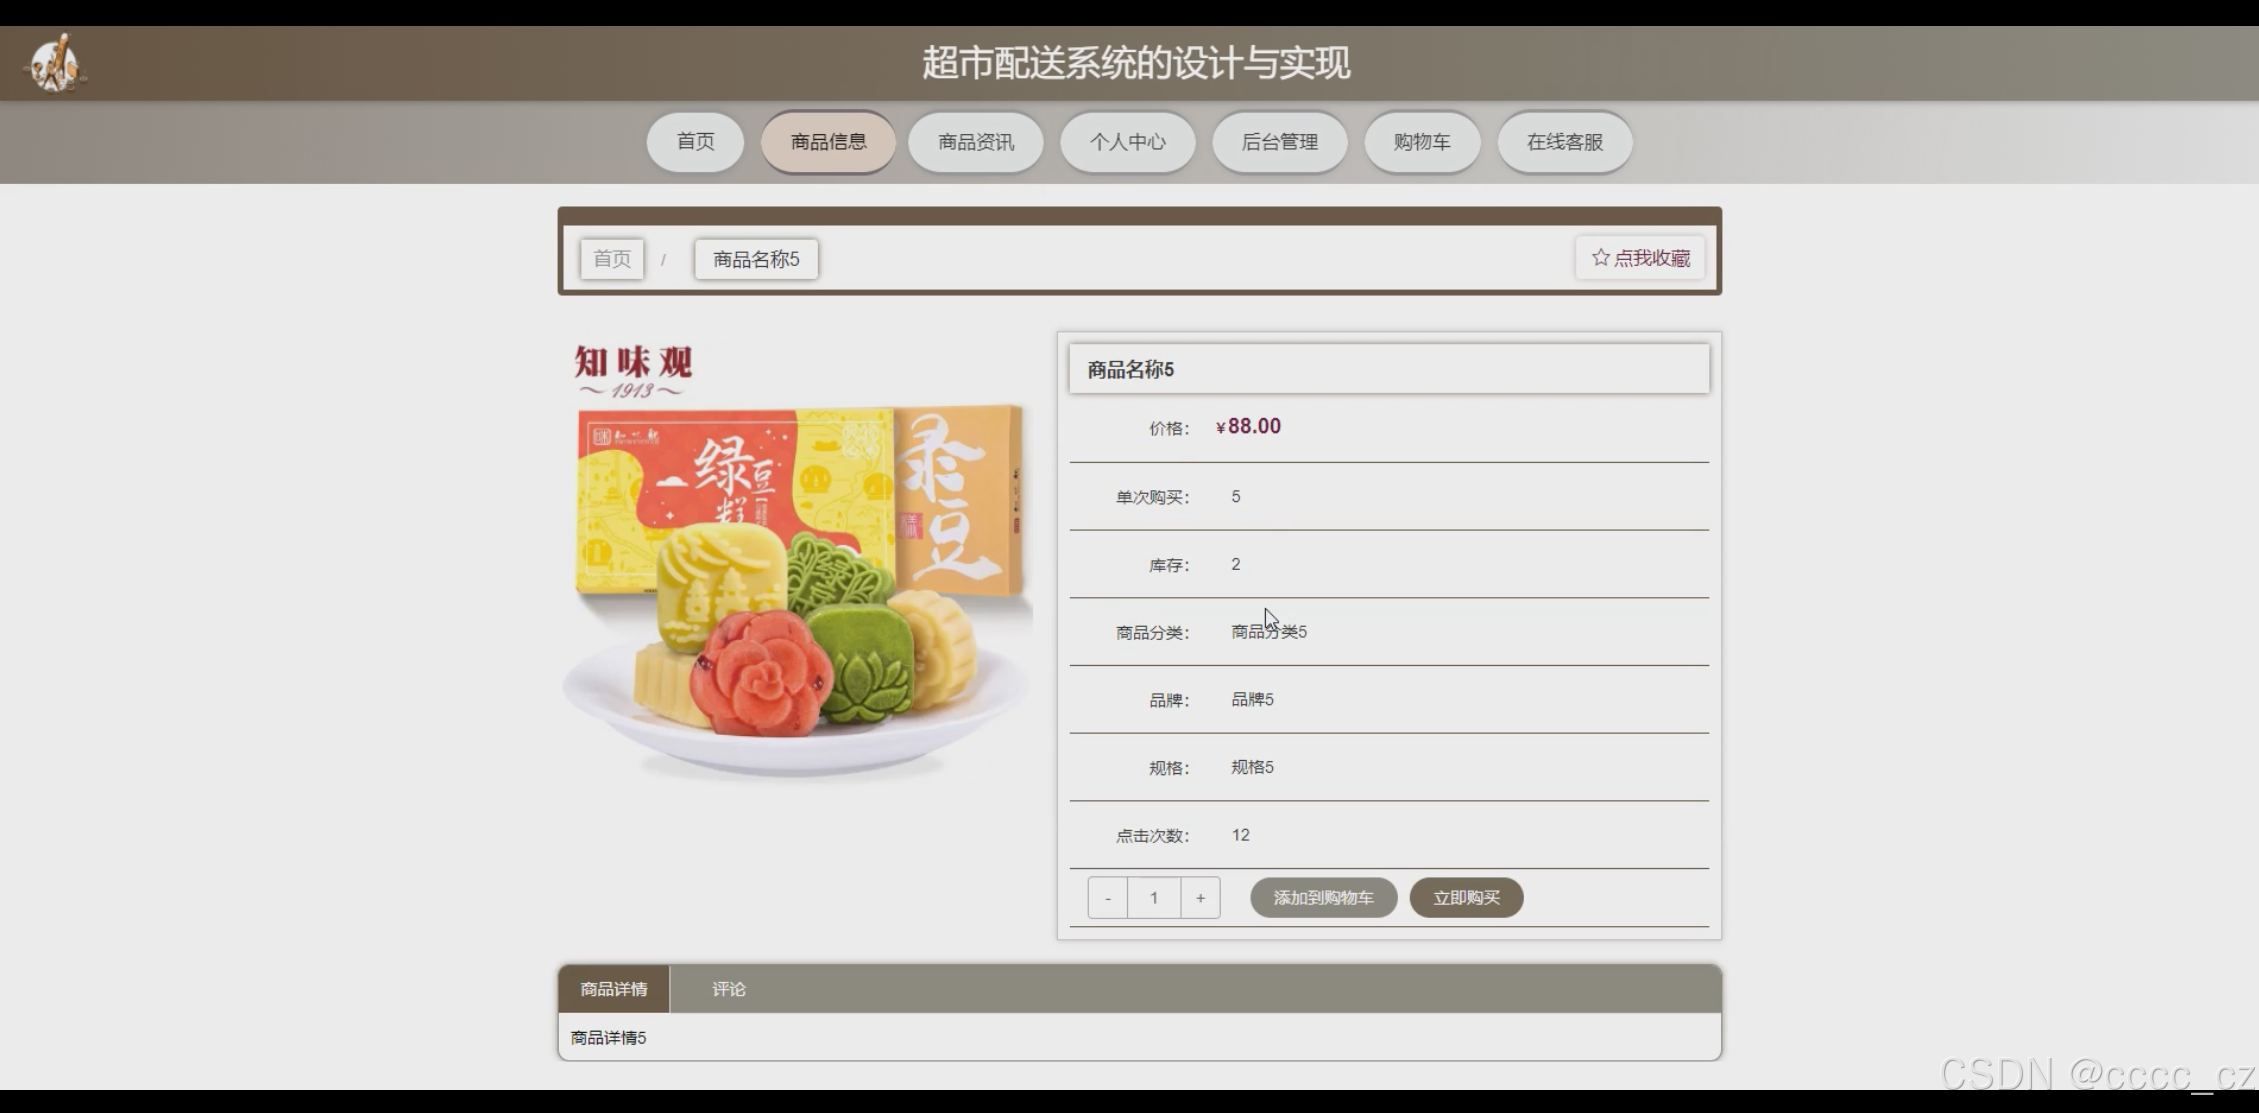Open 后台管理 navigation item

(x=1279, y=142)
